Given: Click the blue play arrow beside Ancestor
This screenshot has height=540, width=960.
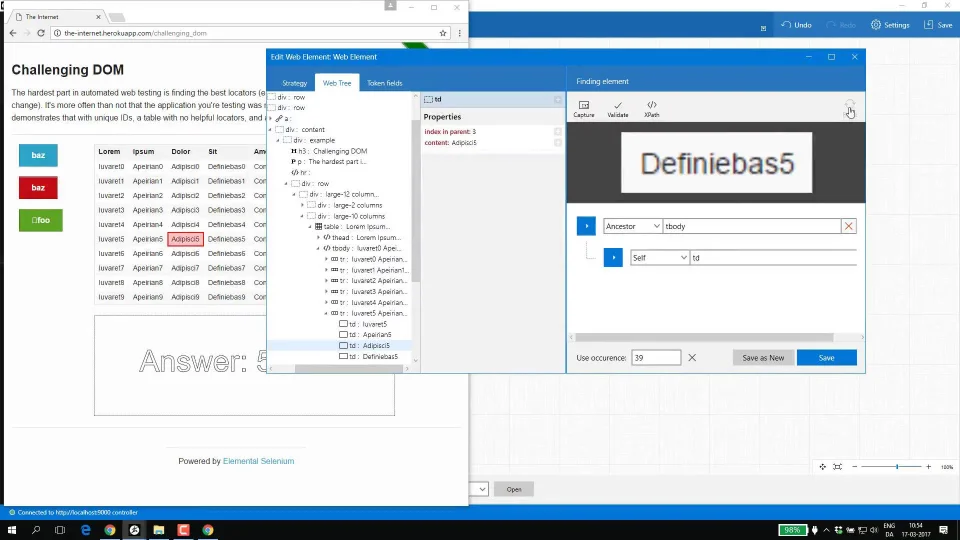Looking at the screenshot, I should tap(586, 227).
